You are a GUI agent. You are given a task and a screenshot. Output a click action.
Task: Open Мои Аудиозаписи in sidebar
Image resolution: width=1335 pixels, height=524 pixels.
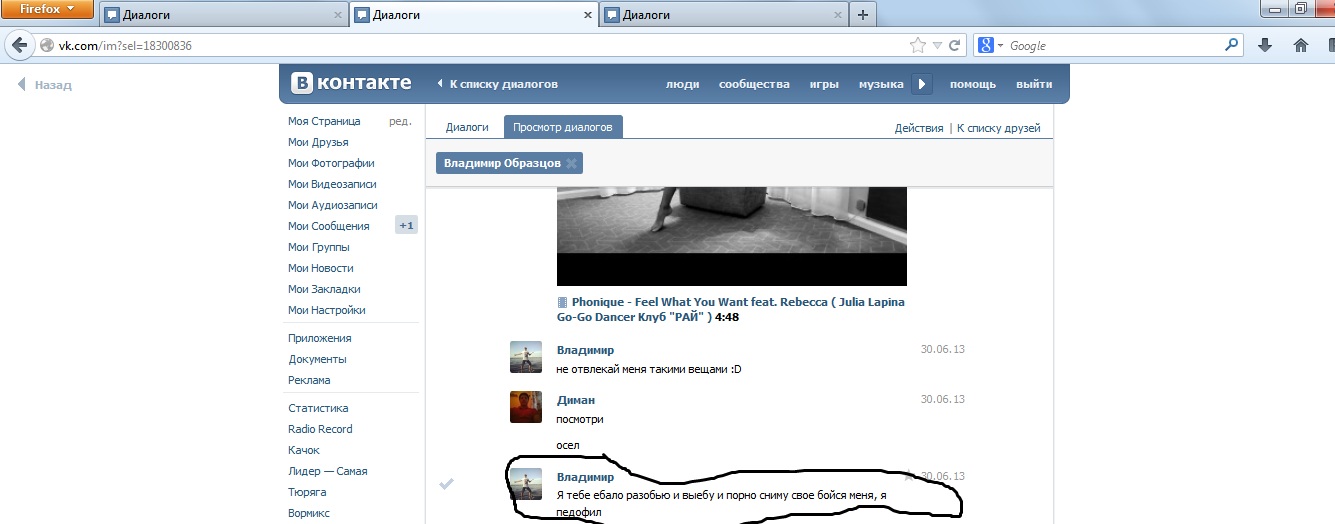coord(333,205)
